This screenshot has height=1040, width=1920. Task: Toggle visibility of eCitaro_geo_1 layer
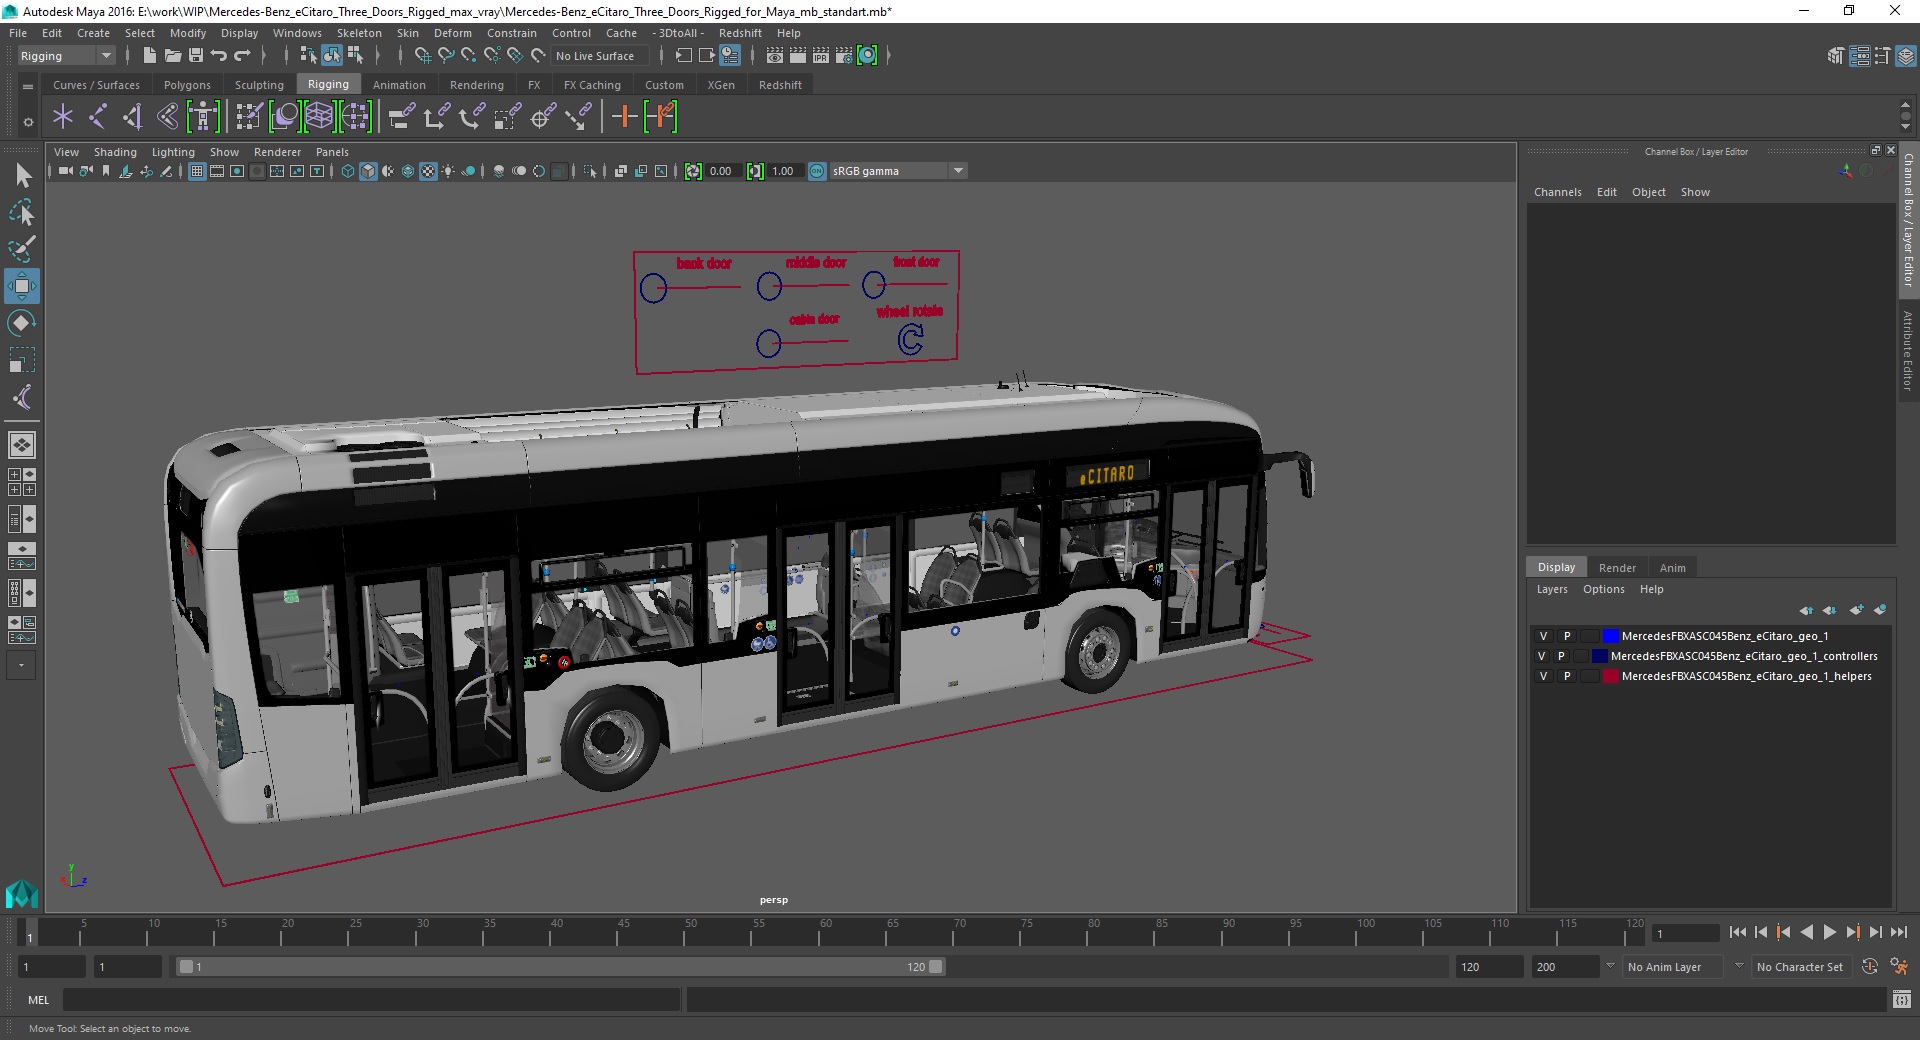[1543, 636]
